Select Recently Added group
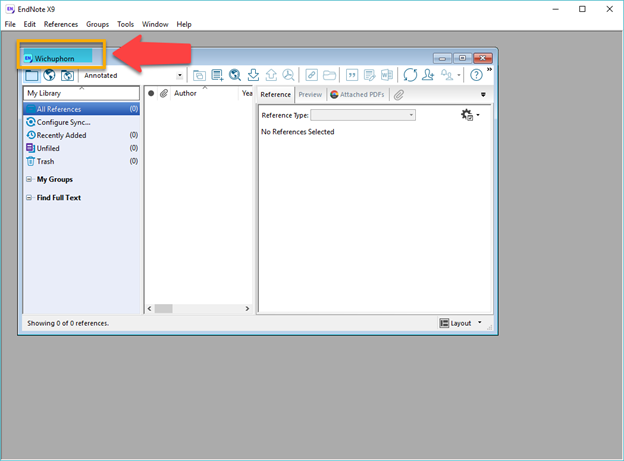Viewport: 624px width, 461px height. click(x=61, y=135)
